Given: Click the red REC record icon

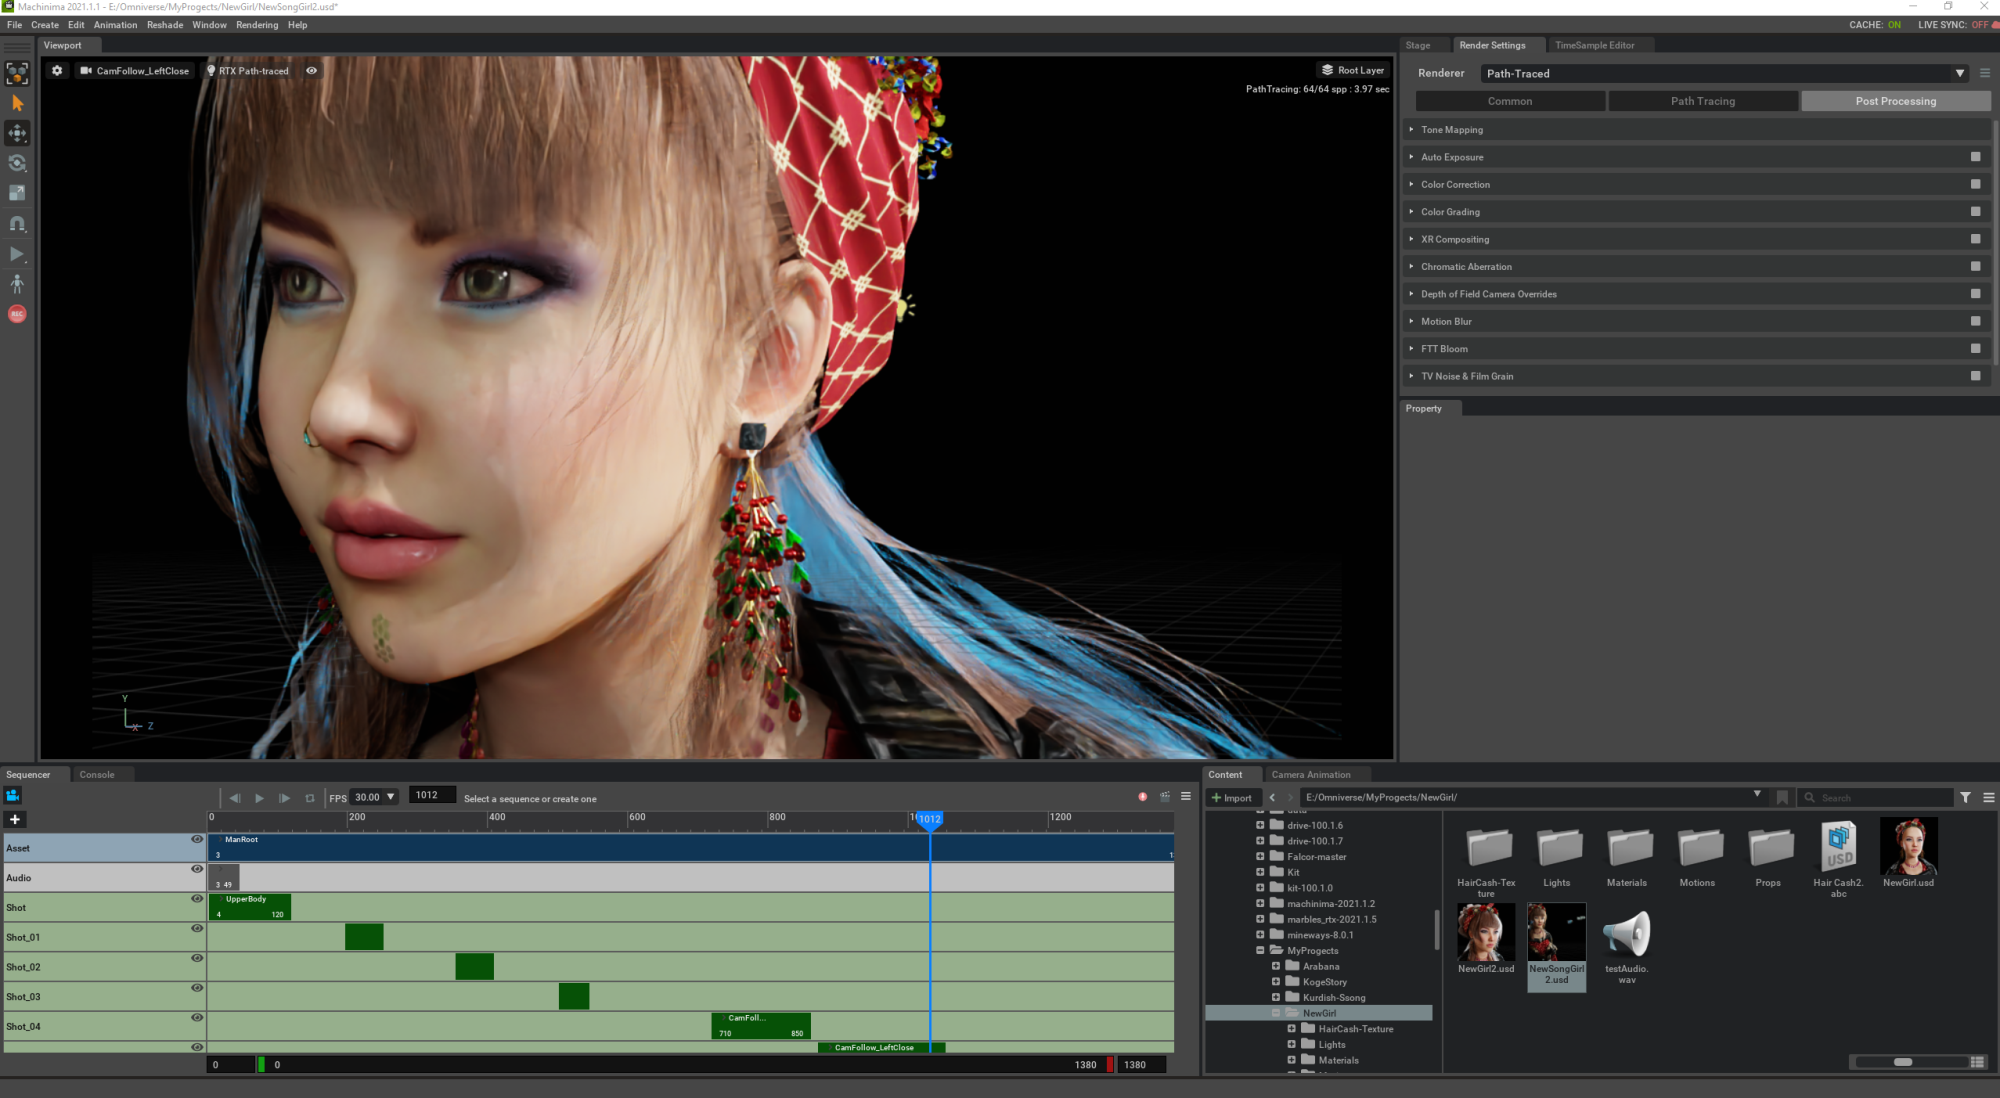Looking at the screenshot, I should [17, 314].
